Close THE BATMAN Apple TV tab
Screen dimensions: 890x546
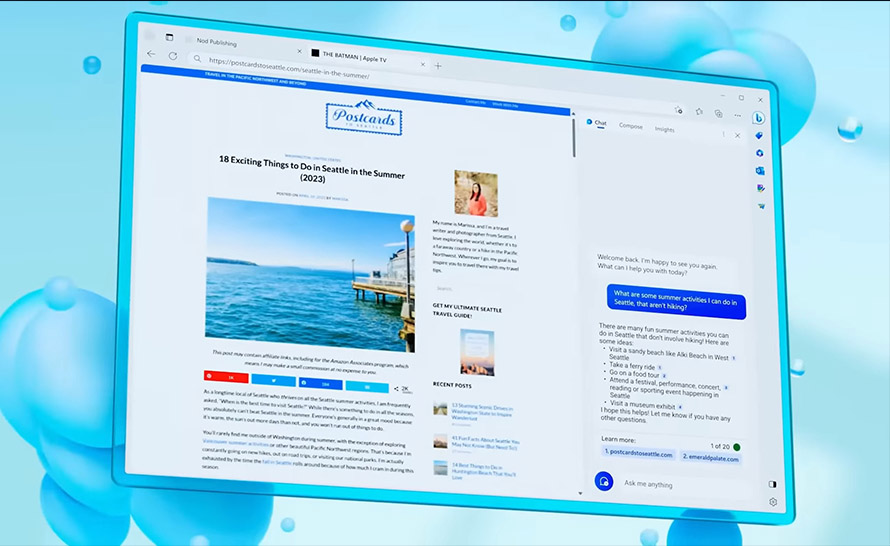[422, 64]
